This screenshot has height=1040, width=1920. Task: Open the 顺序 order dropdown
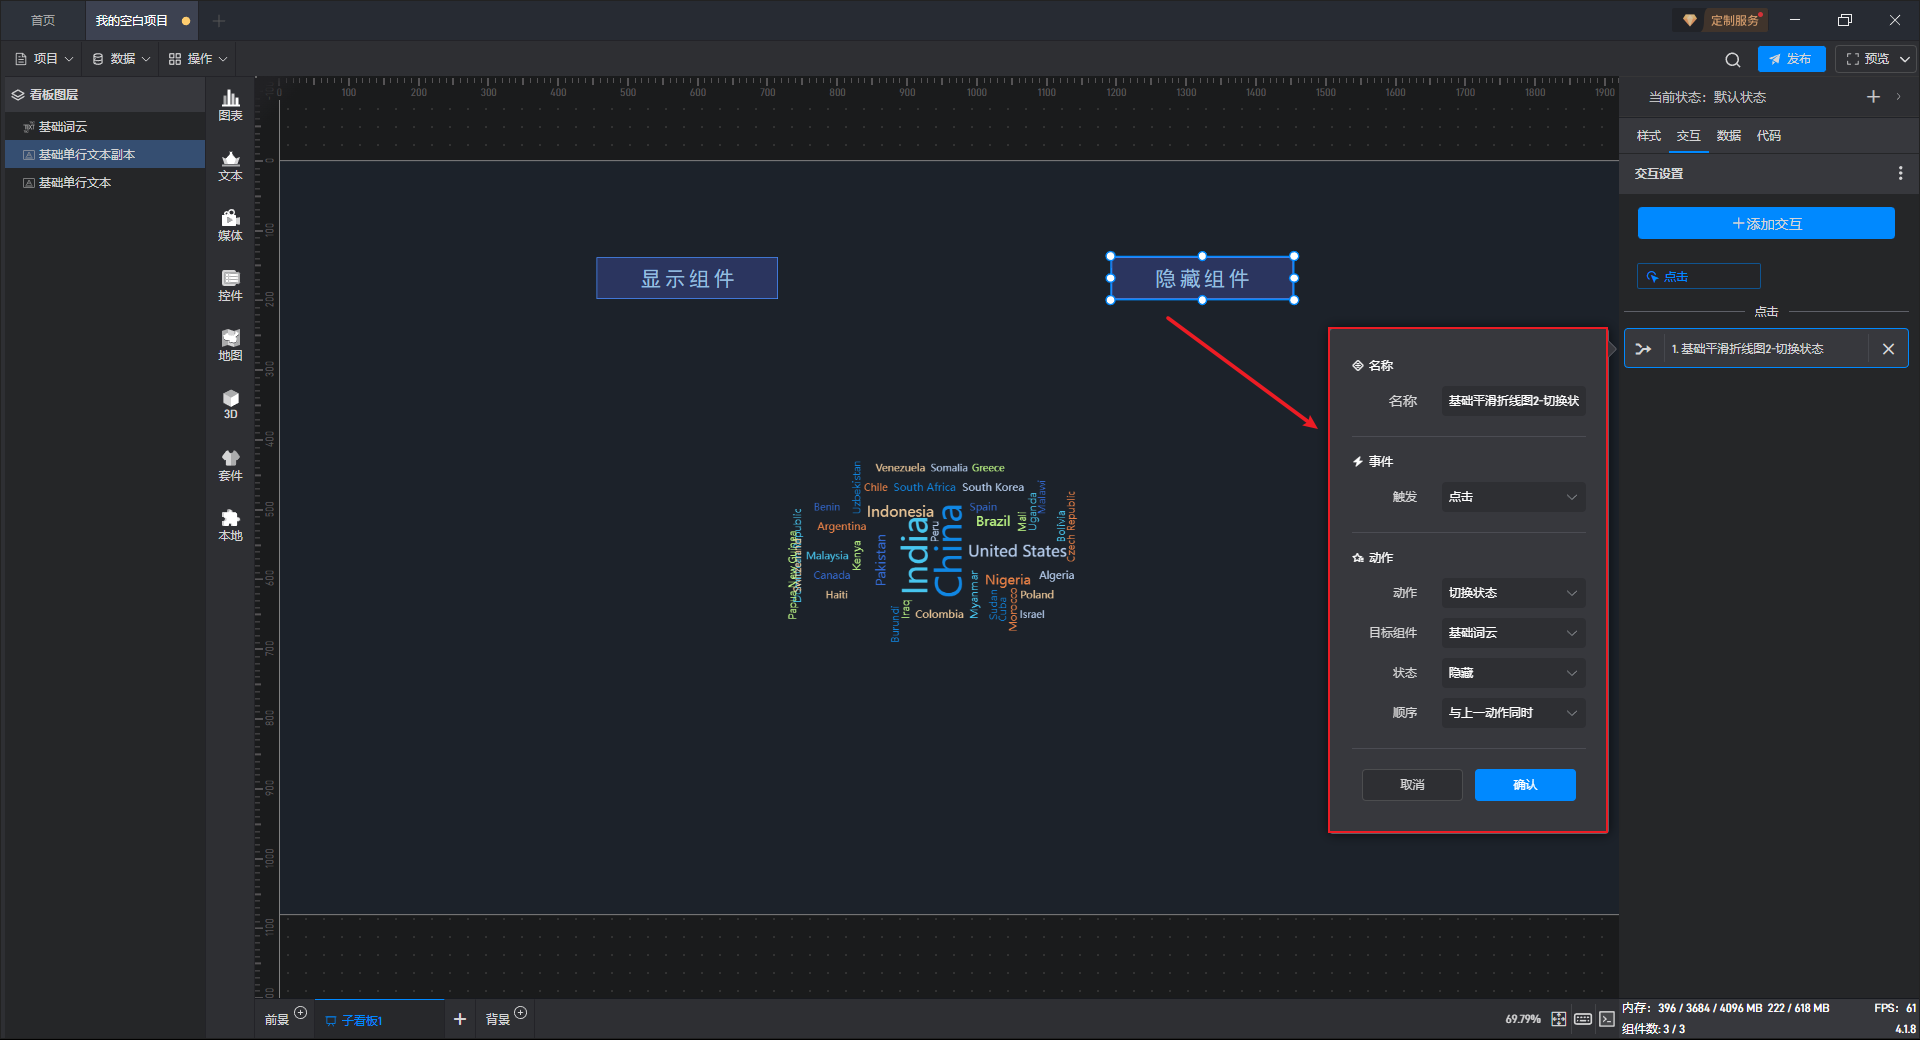pos(1513,713)
